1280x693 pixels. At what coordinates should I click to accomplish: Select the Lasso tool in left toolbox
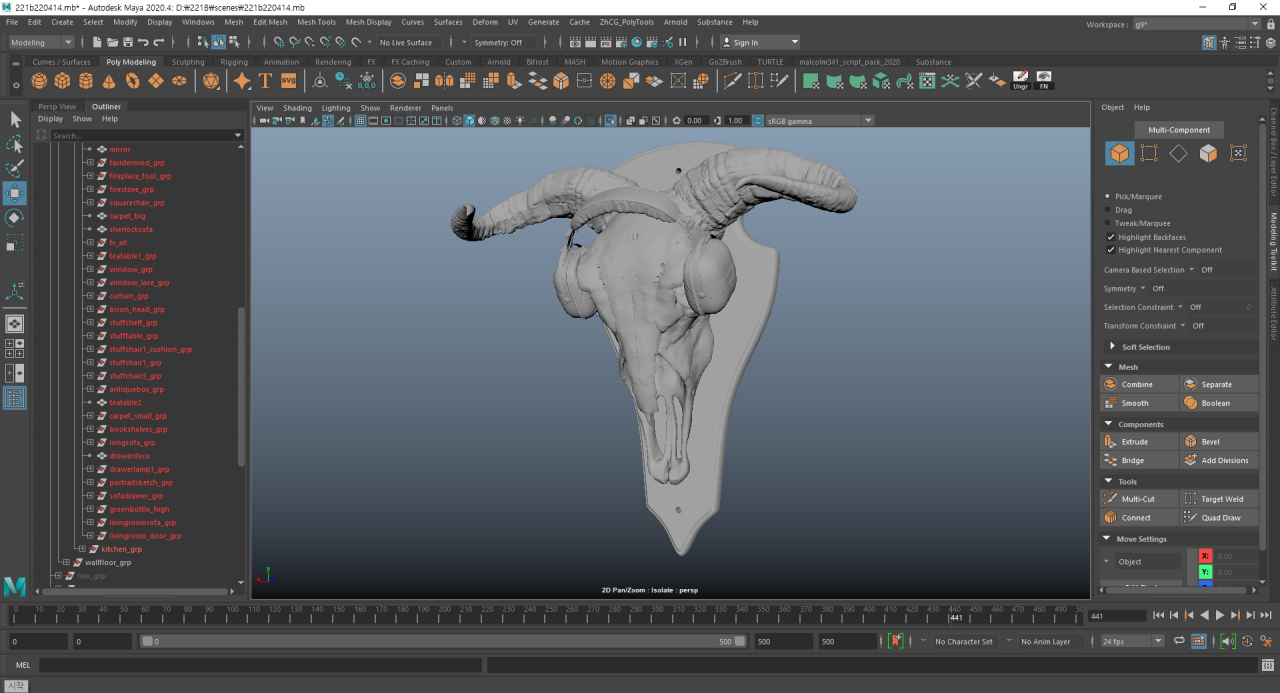[x=15, y=144]
